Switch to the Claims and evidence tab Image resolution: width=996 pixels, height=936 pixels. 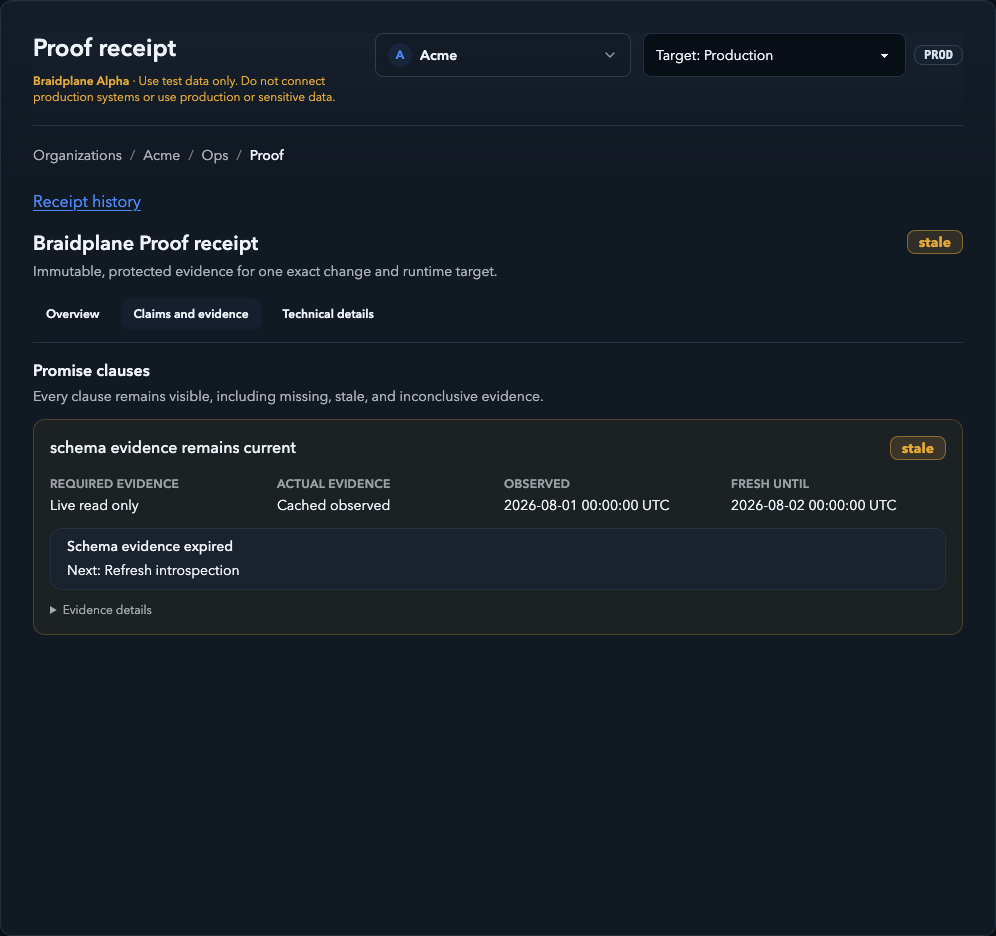pos(191,314)
